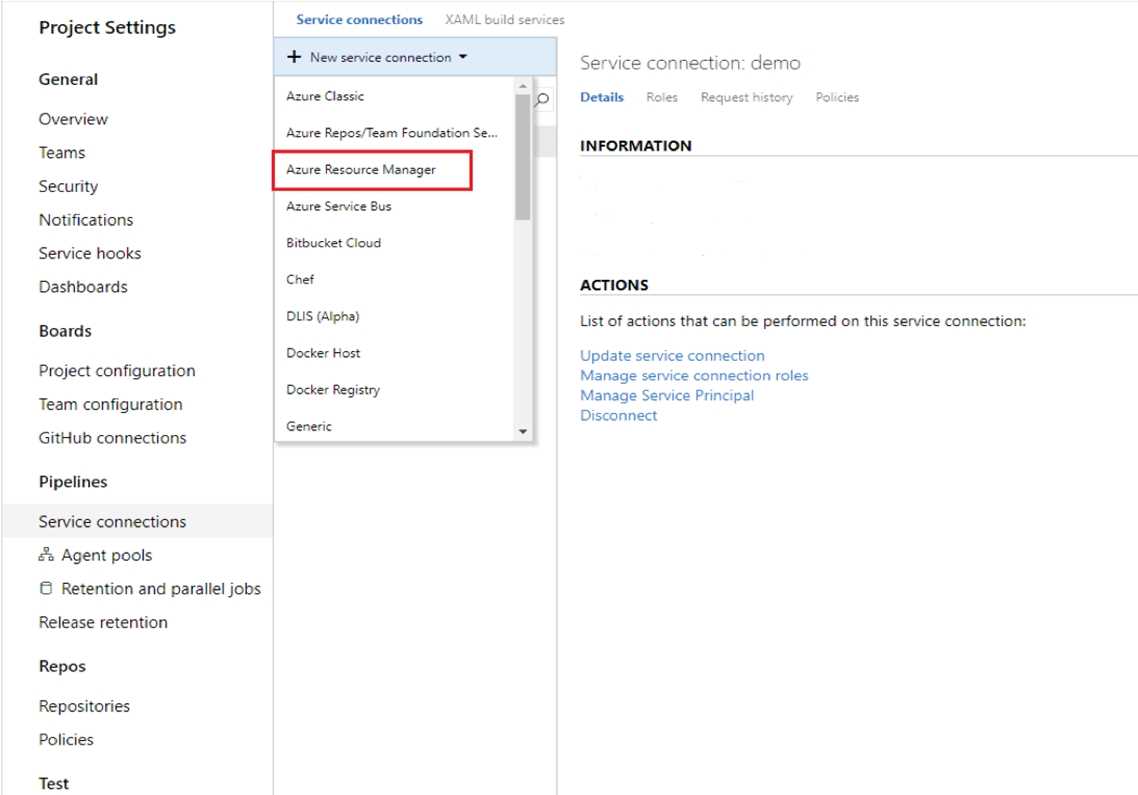
Task: Click the plus icon for new connection
Action: (x=294, y=57)
